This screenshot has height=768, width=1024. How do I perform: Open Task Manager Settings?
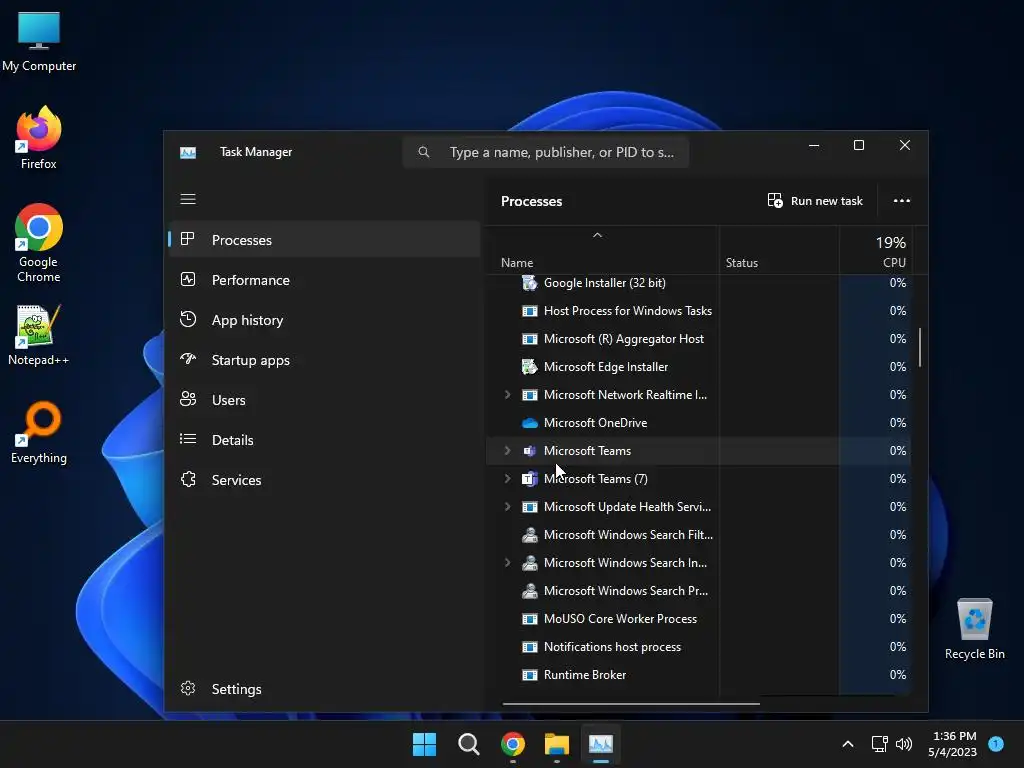(324, 688)
